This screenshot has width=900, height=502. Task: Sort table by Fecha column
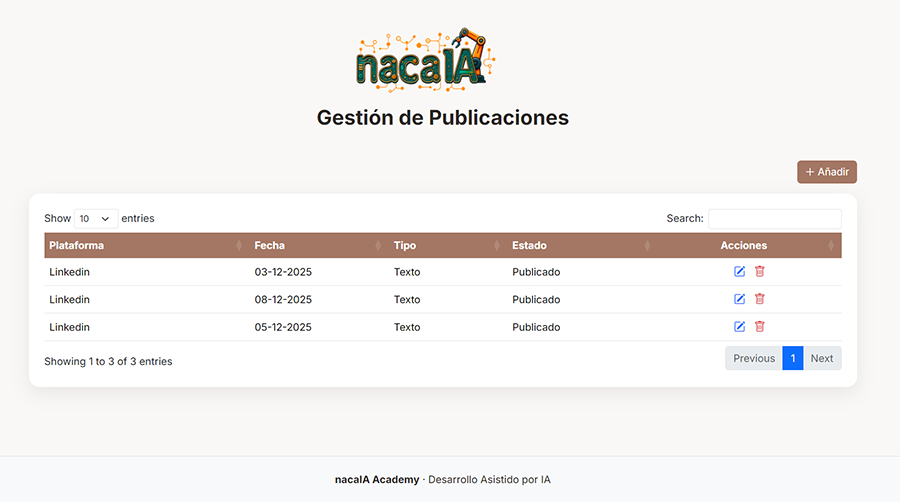tap(319, 246)
